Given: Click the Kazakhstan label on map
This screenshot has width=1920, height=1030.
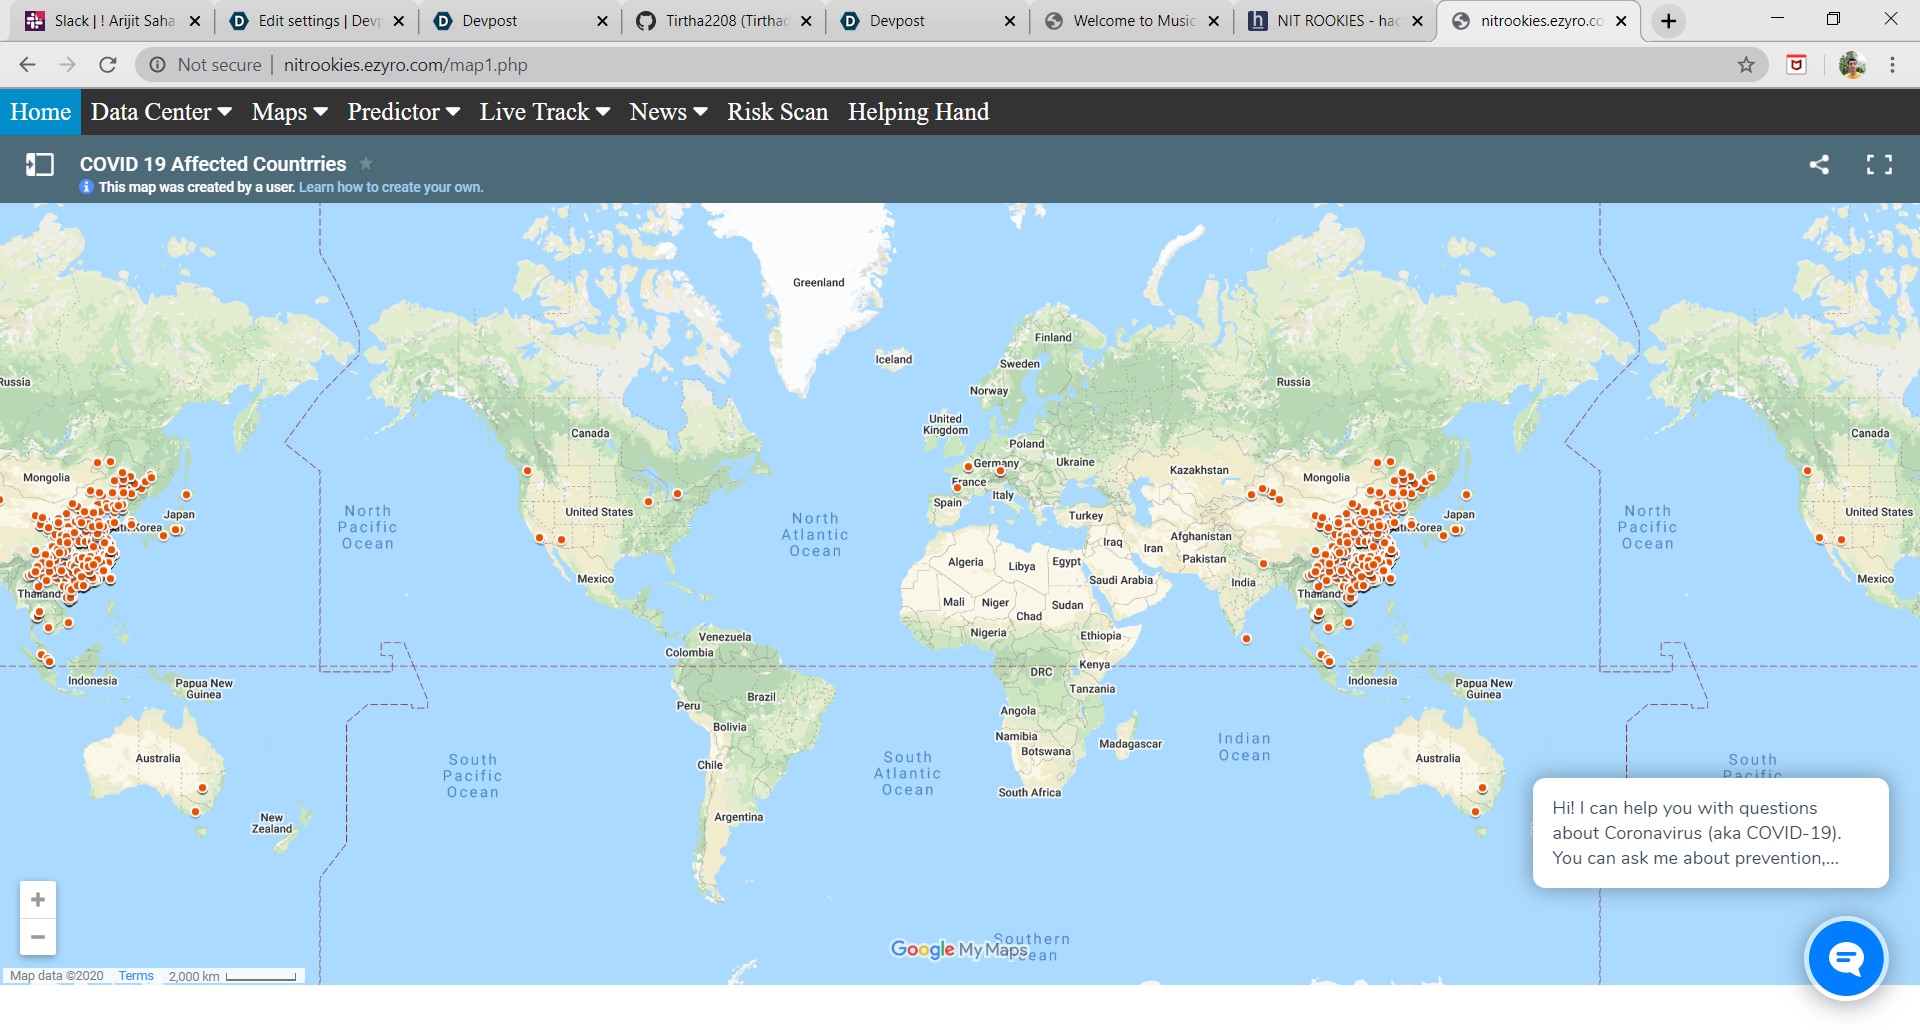Looking at the screenshot, I should [1199, 470].
